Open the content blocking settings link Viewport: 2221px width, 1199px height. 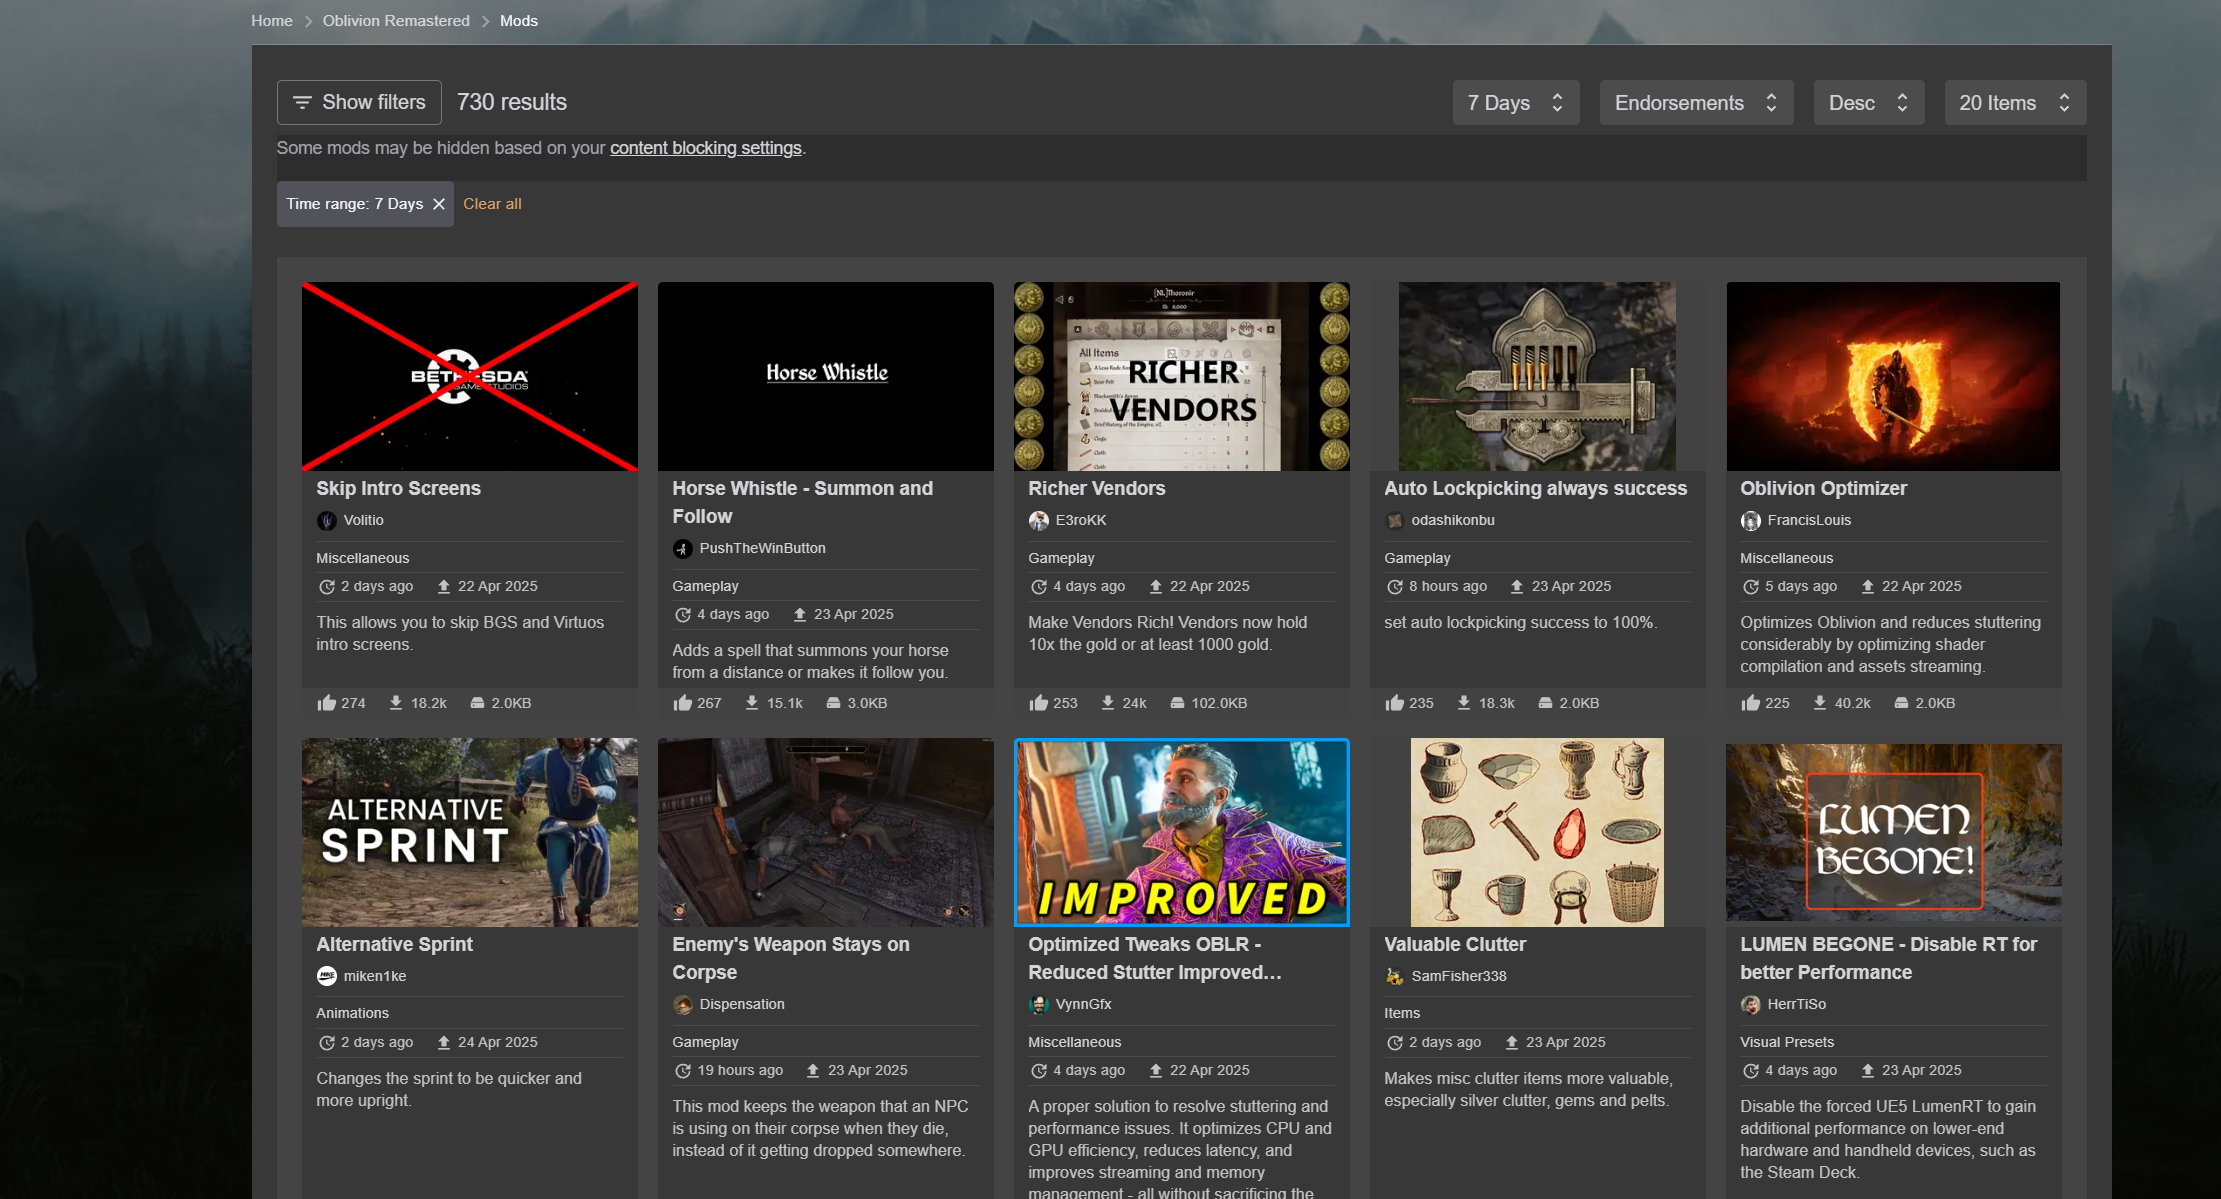coord(706,148)
